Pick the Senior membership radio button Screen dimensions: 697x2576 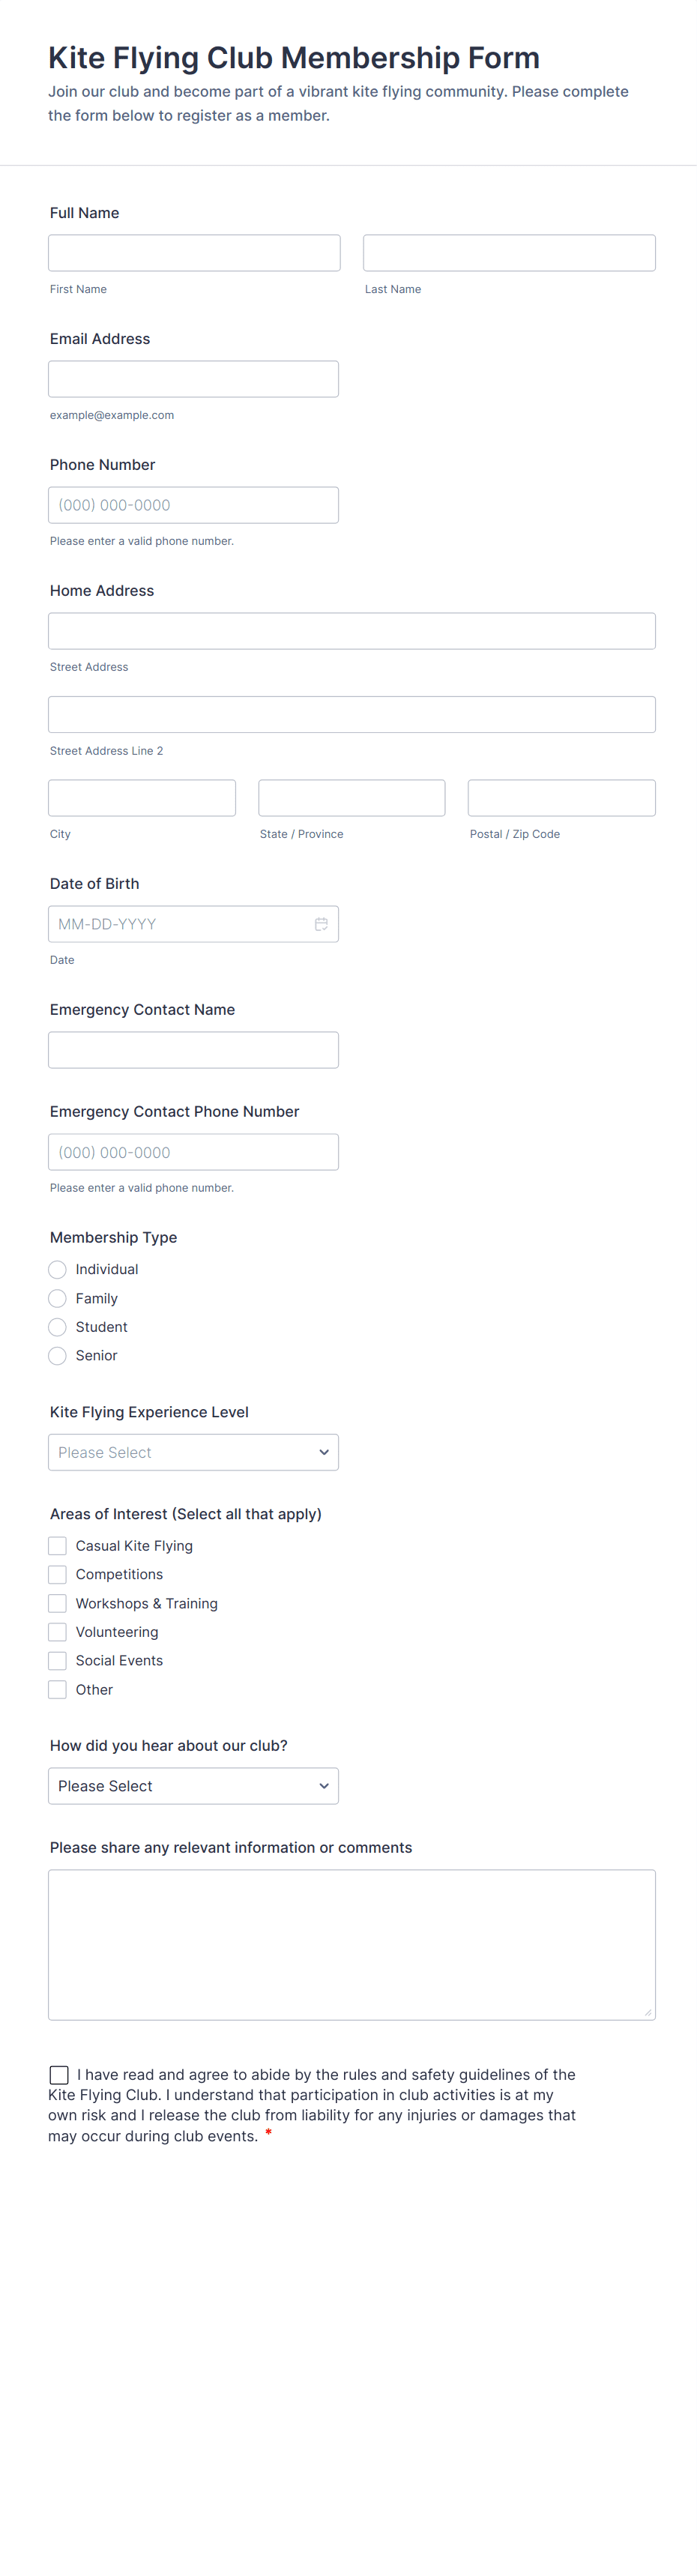(58, 1356)
